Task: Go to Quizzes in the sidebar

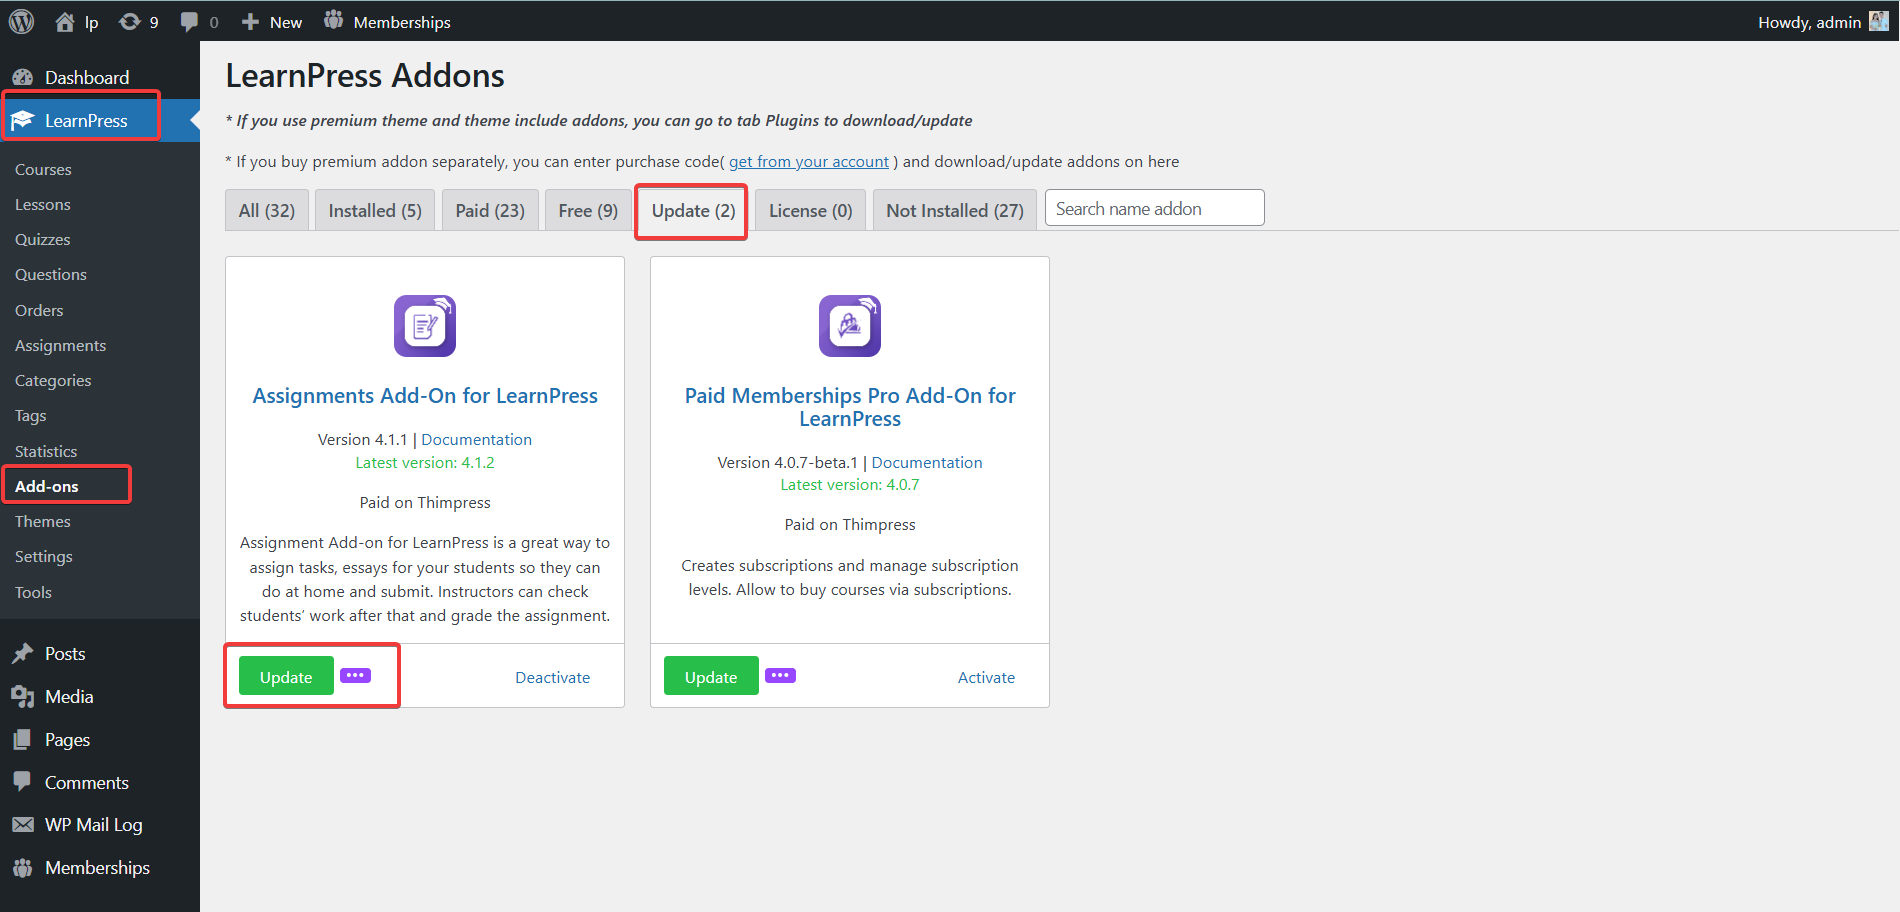Action: 43,239
